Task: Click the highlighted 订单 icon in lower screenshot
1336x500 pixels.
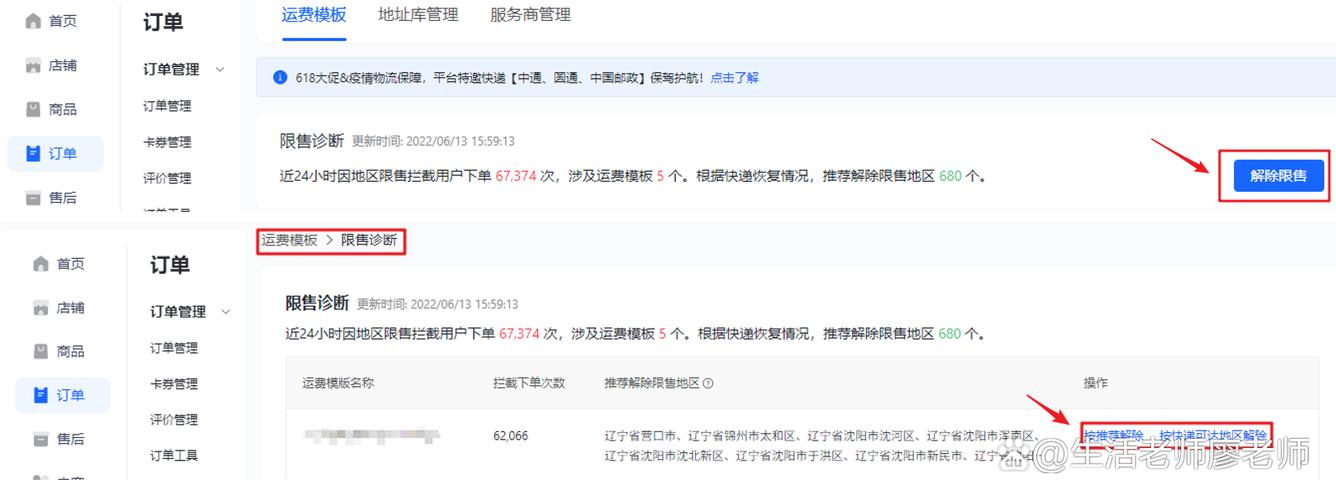Action: pos(41,395)
